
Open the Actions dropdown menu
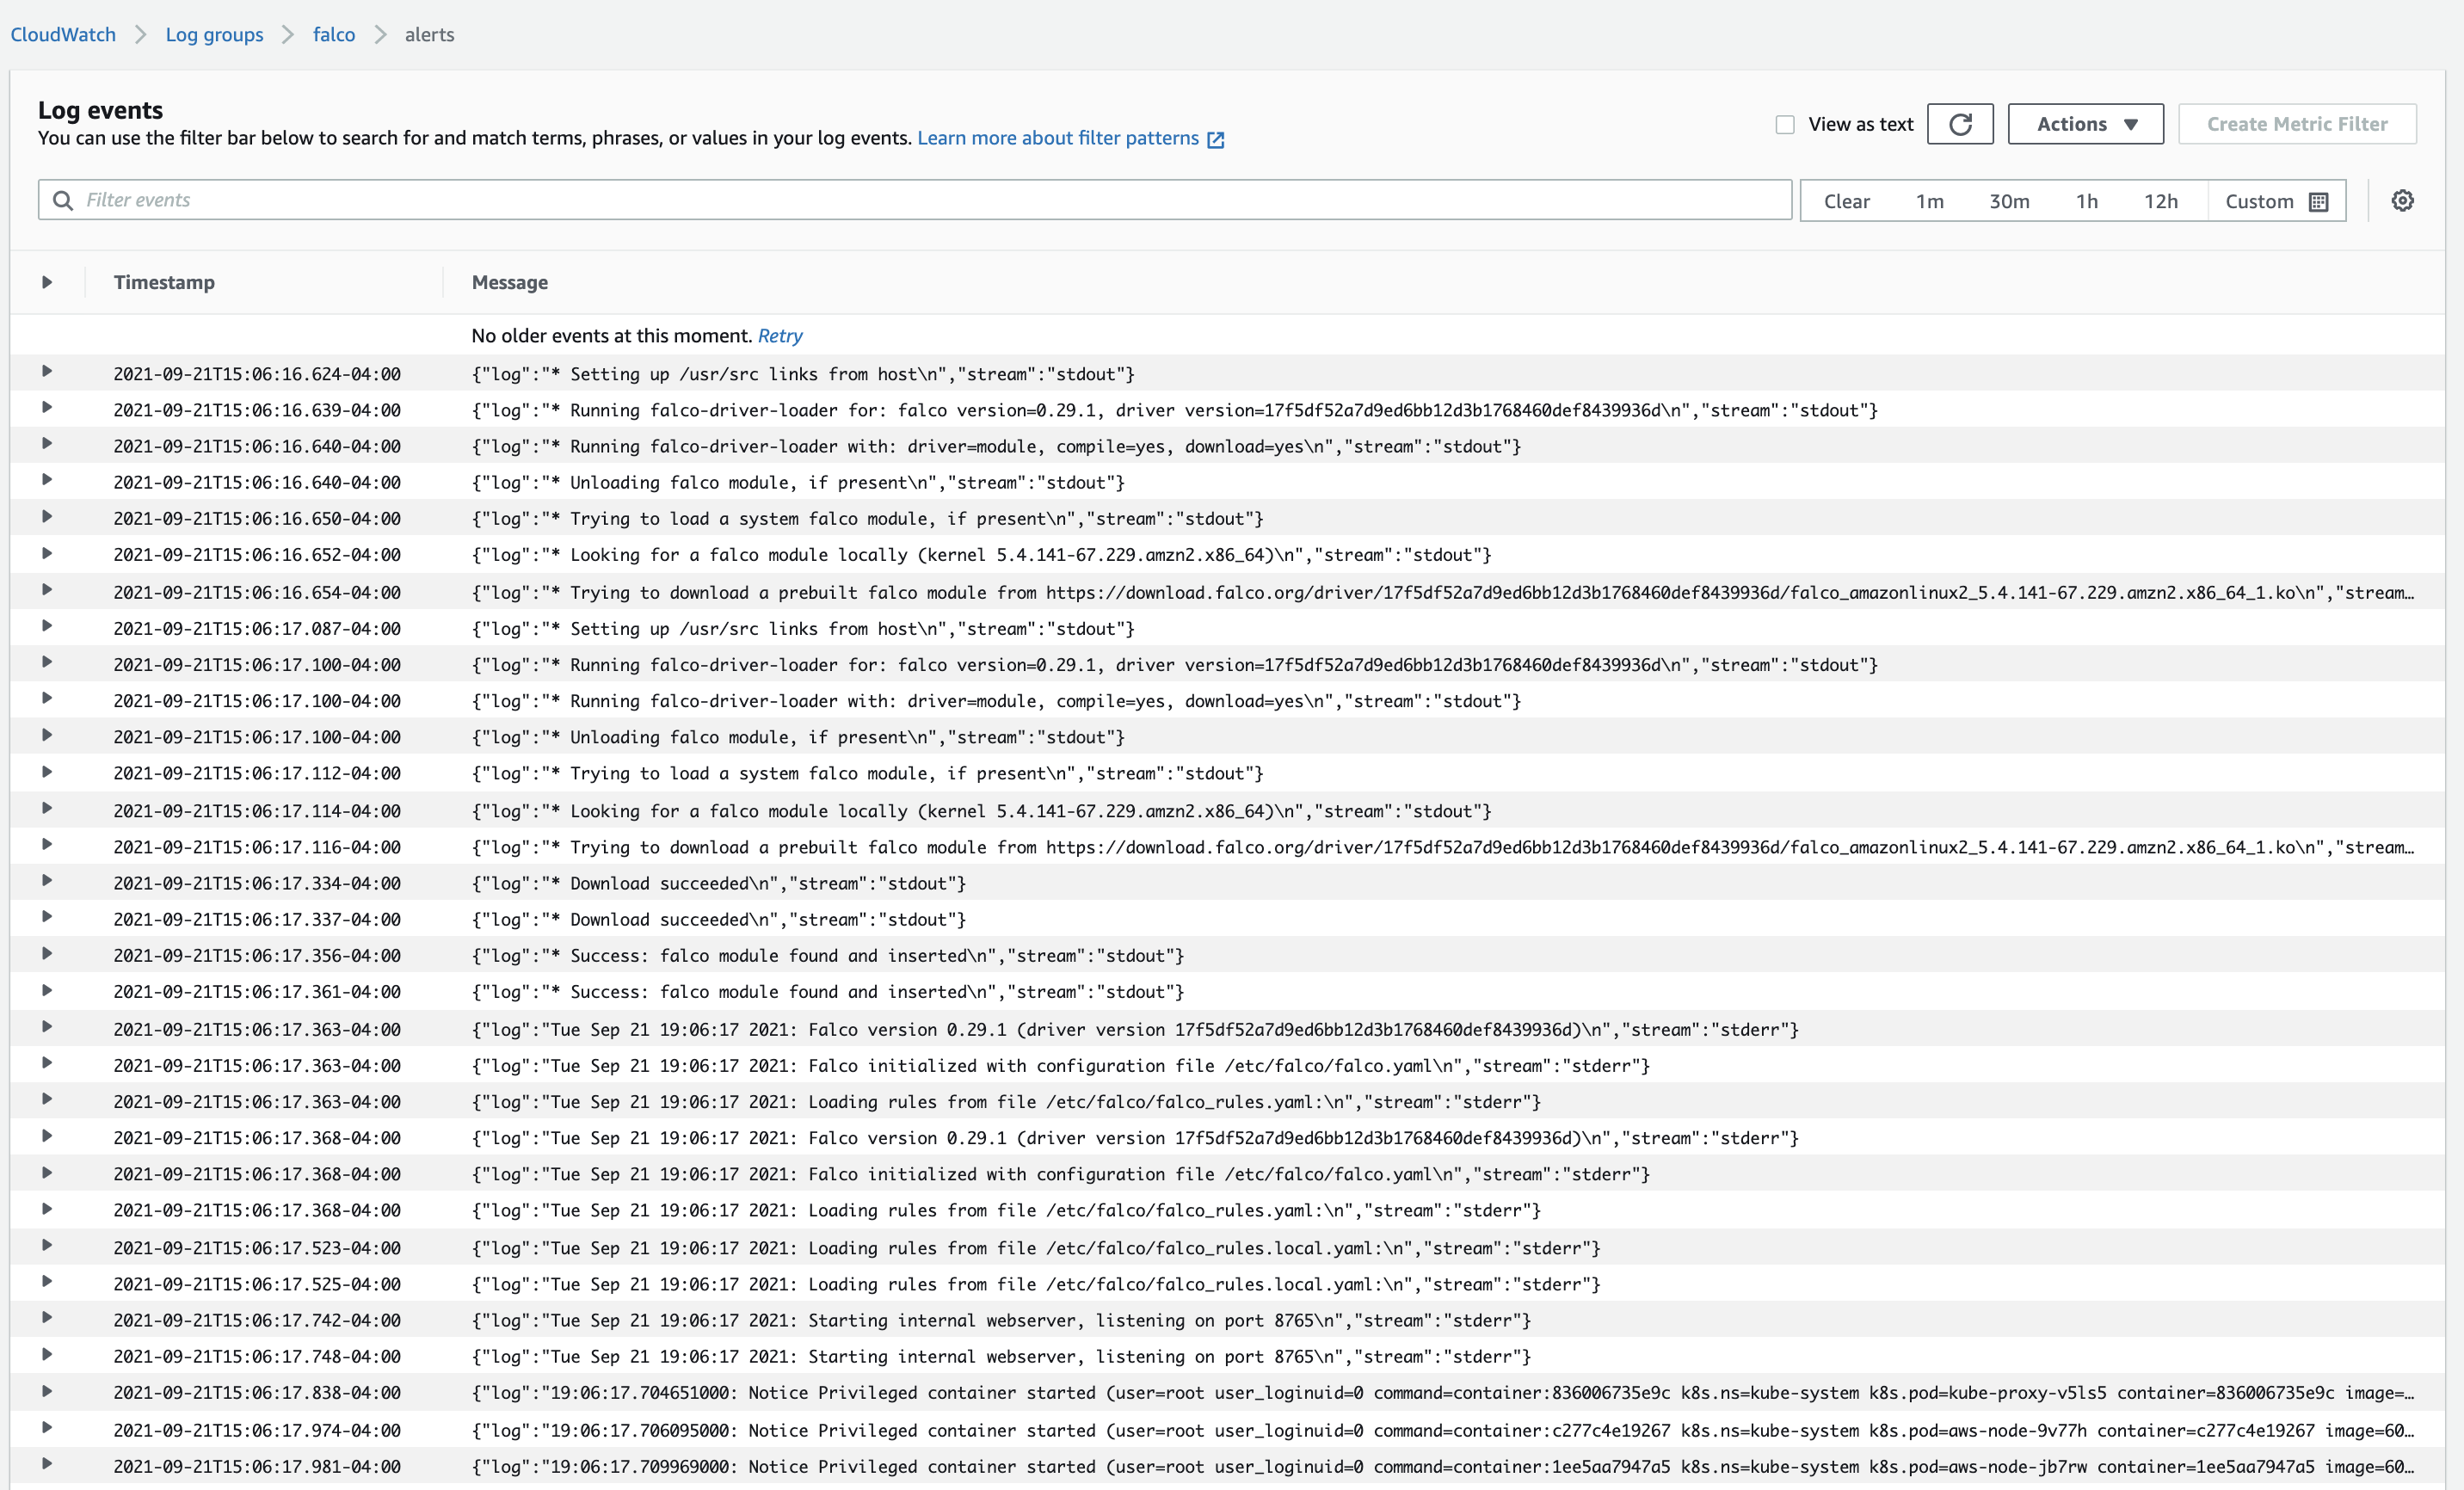click(2085, 124)
